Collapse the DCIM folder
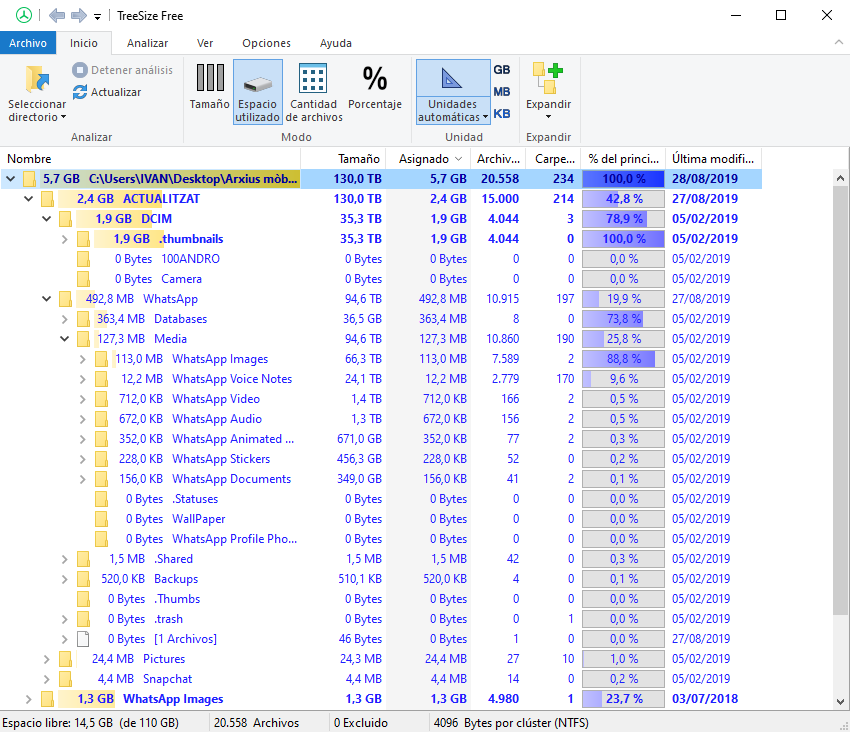The image size is (850, 732). pyautogui.click(x=47, y=219)
